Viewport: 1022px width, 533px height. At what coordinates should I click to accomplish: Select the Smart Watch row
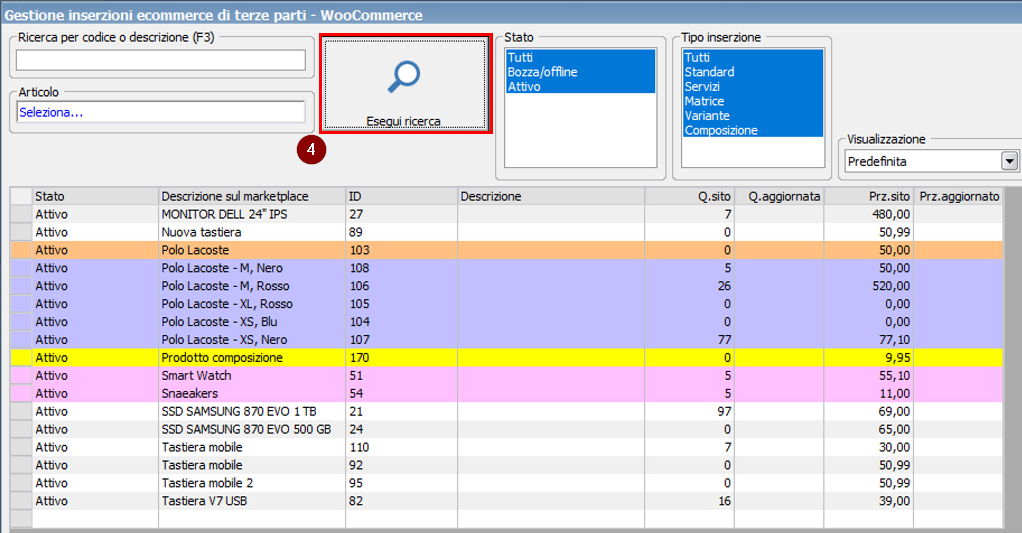coord(506,375)
